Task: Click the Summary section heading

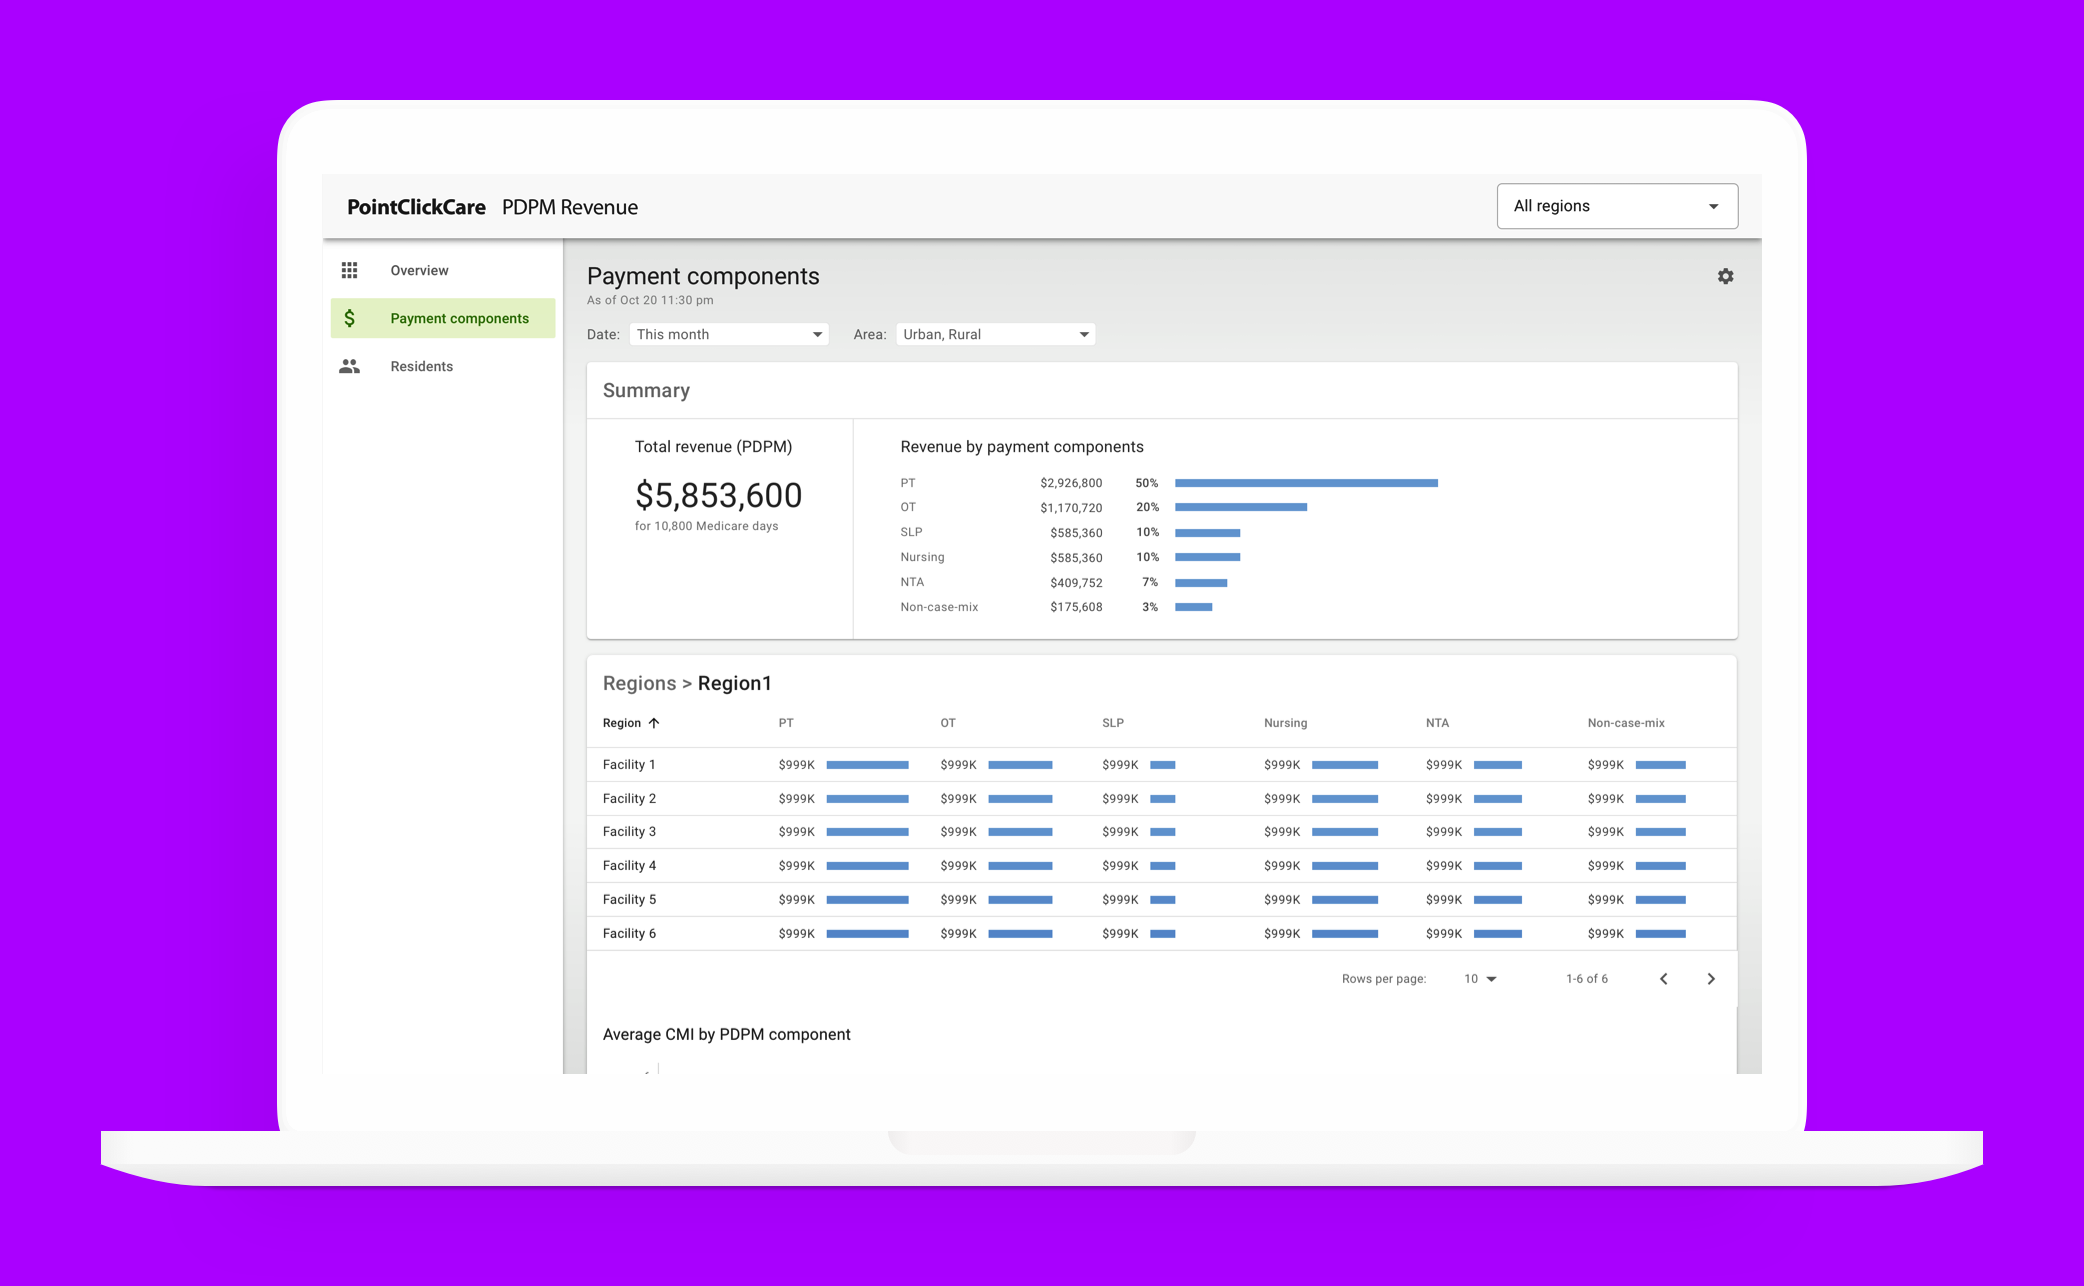Action: (x=646, y=391)
